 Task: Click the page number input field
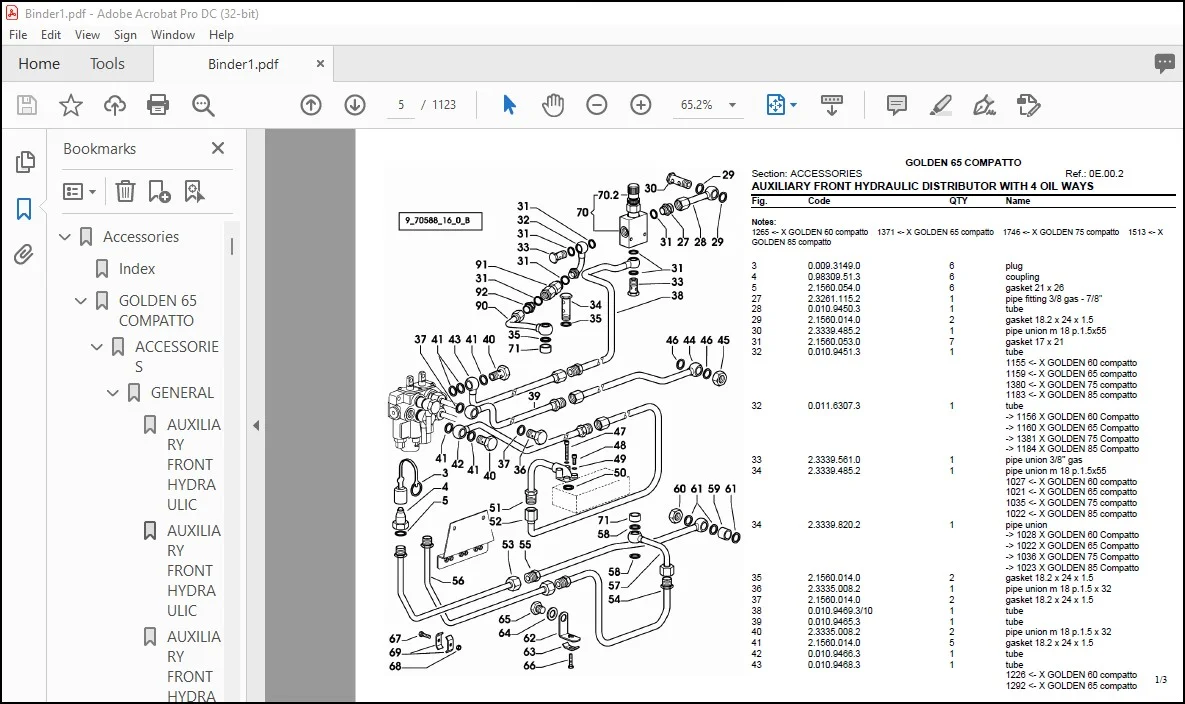coord(401,105)
